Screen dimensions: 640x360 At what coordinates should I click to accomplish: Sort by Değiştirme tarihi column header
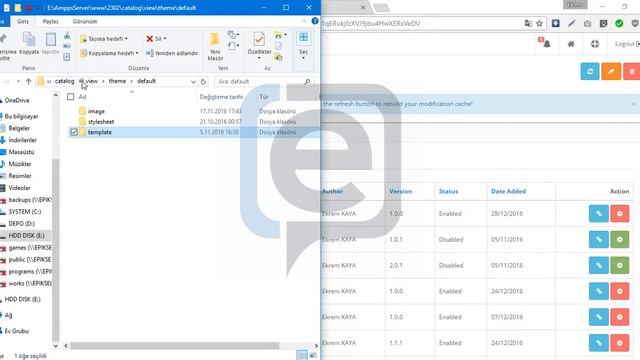point(221,97)
